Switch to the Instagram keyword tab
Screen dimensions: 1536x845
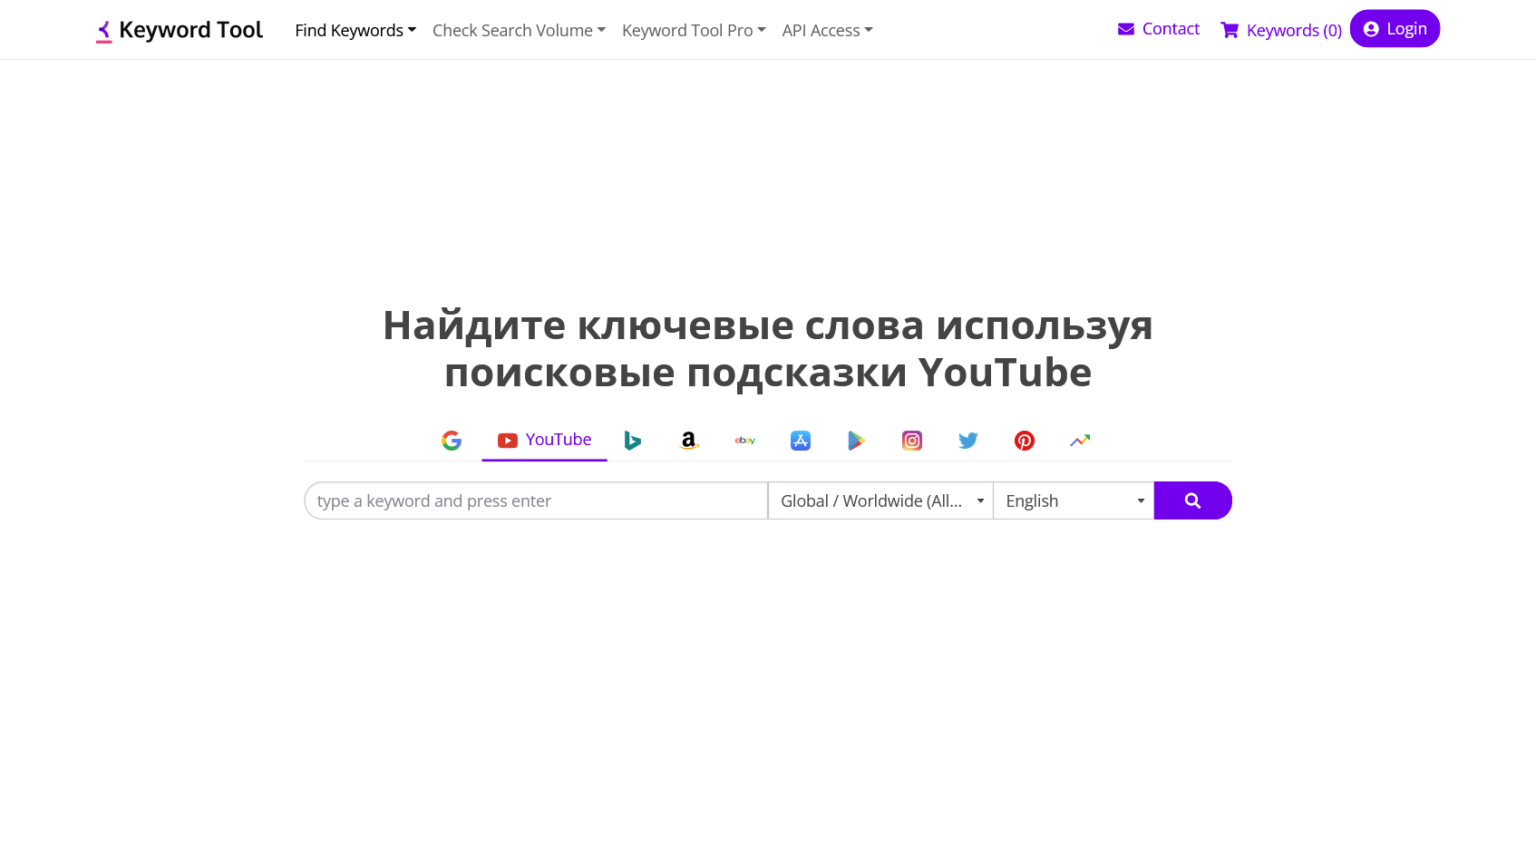pos(912,440)
